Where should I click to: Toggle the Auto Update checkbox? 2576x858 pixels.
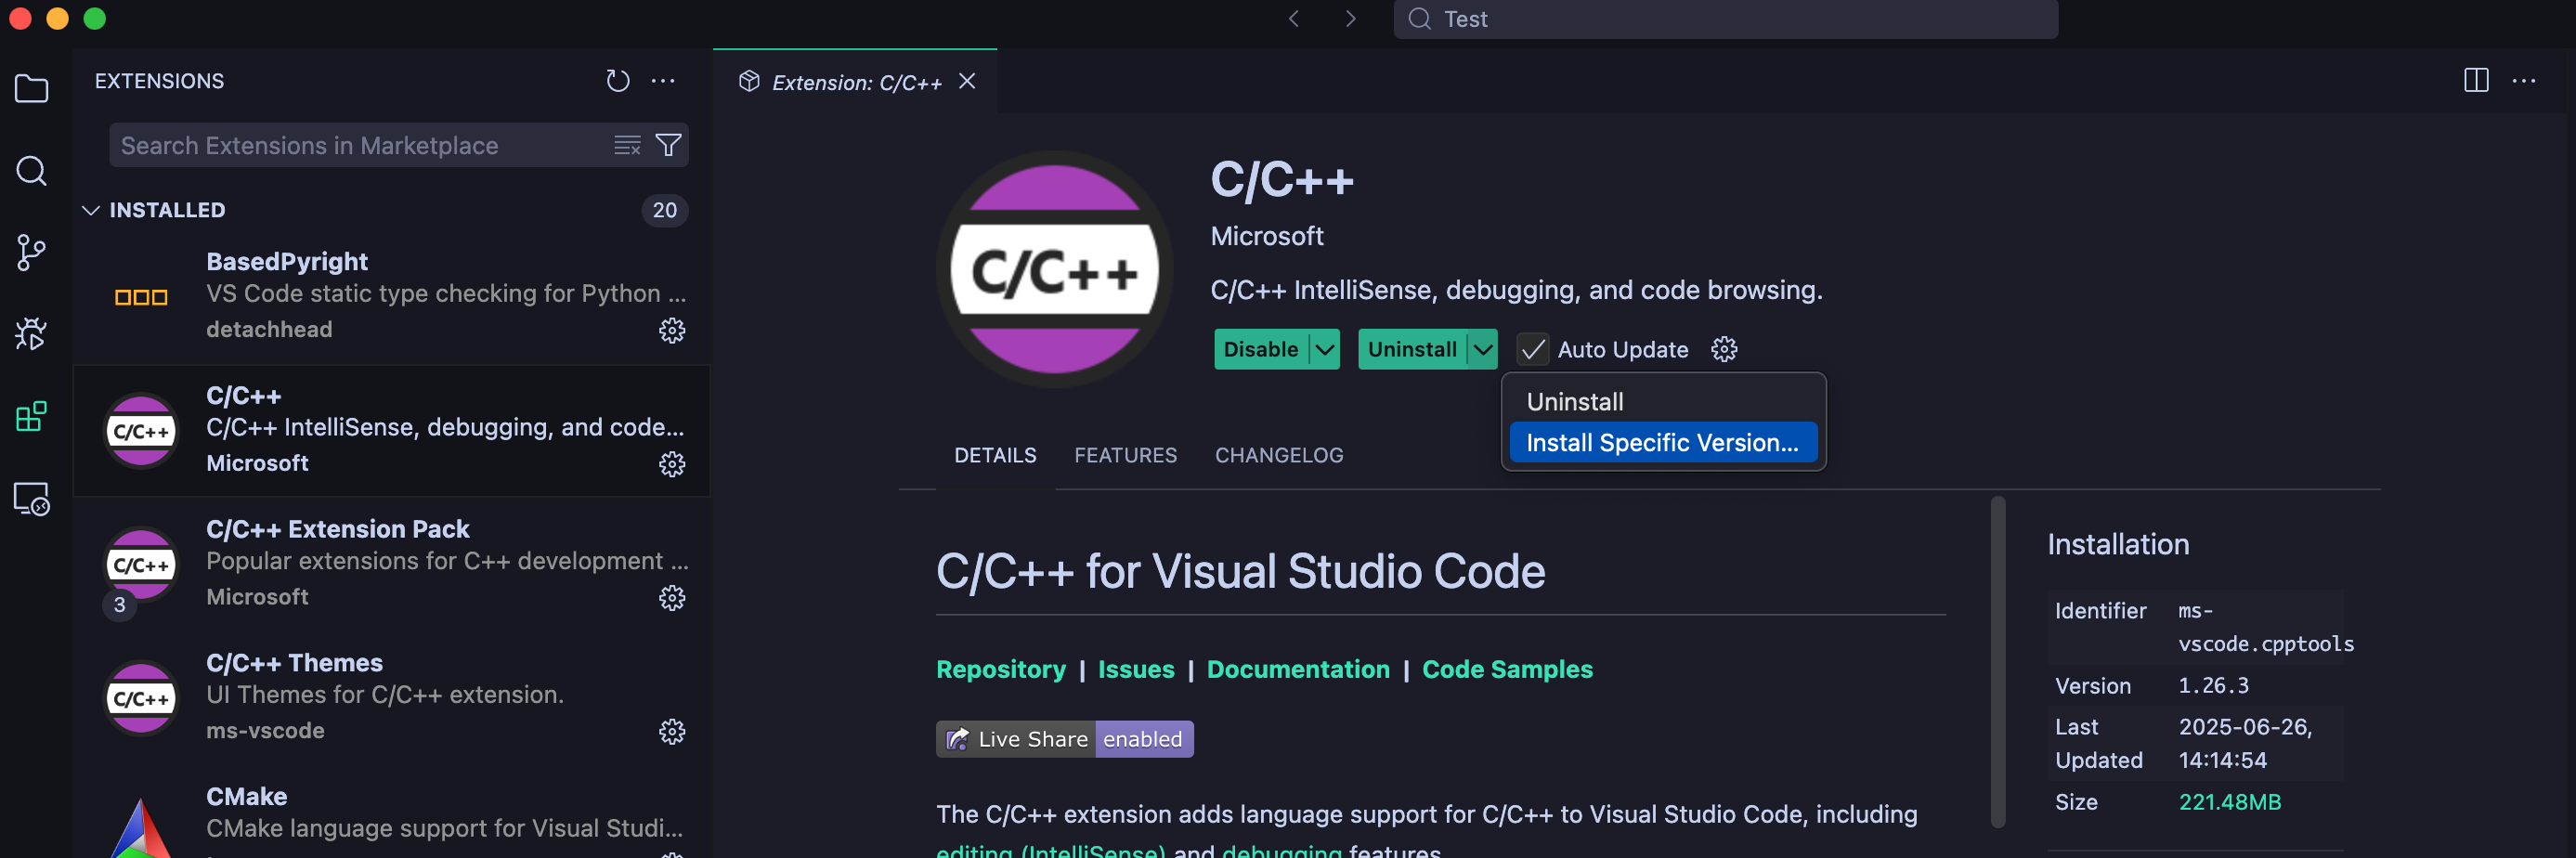(x=1532, y=350)
